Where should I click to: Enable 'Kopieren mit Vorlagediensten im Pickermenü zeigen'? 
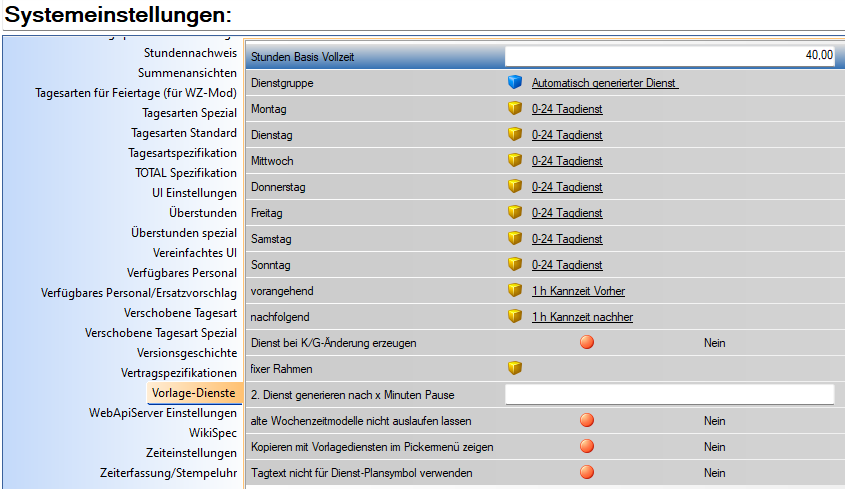[586, 447]
